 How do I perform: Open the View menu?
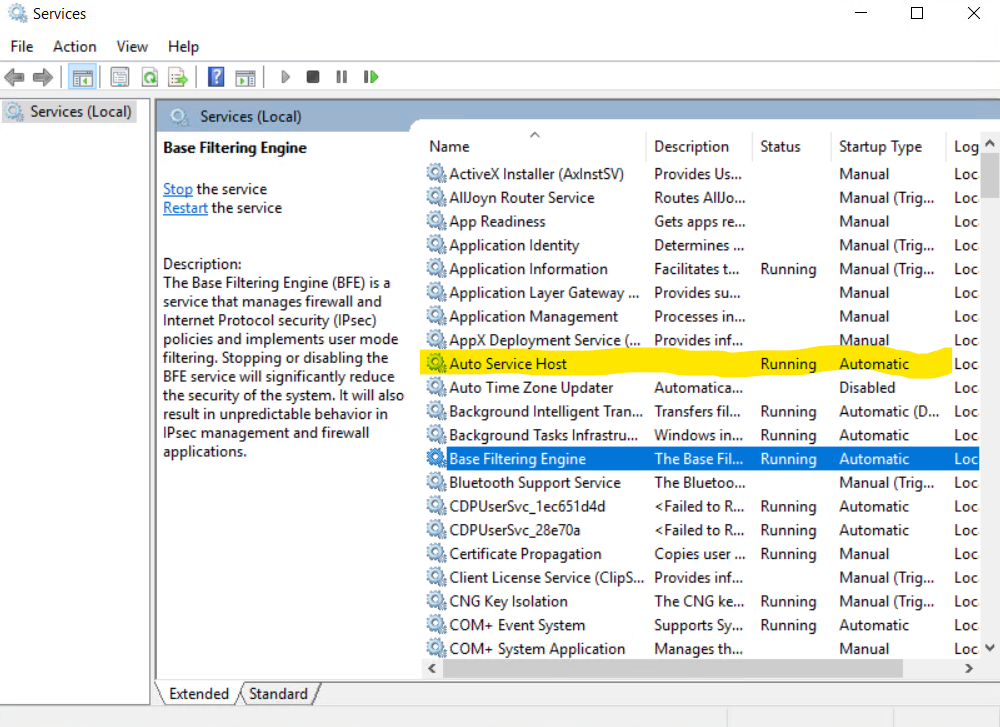(x=132, y=46)
